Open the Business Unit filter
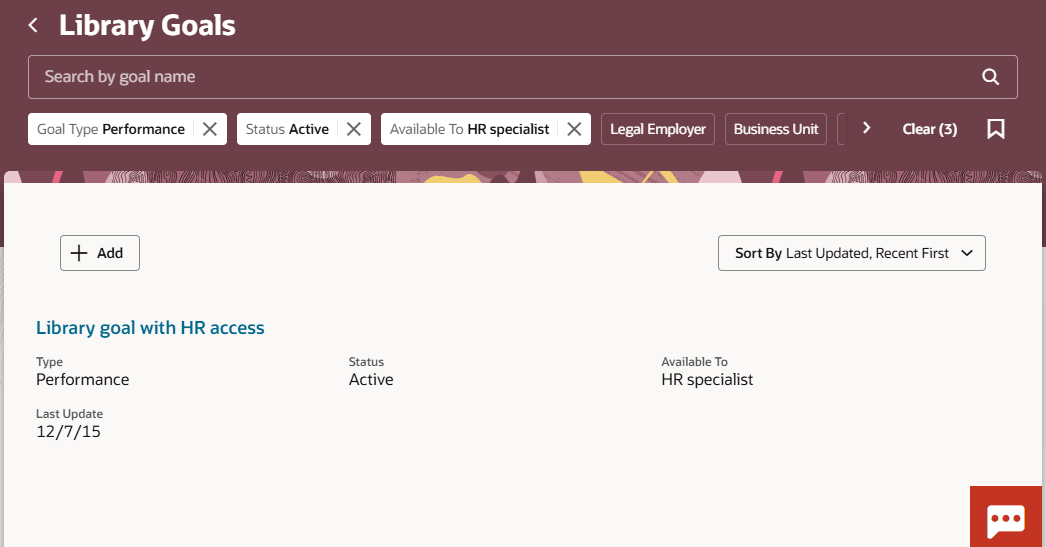This screenshot has width=1046, height=547. (x=776, y=129)
